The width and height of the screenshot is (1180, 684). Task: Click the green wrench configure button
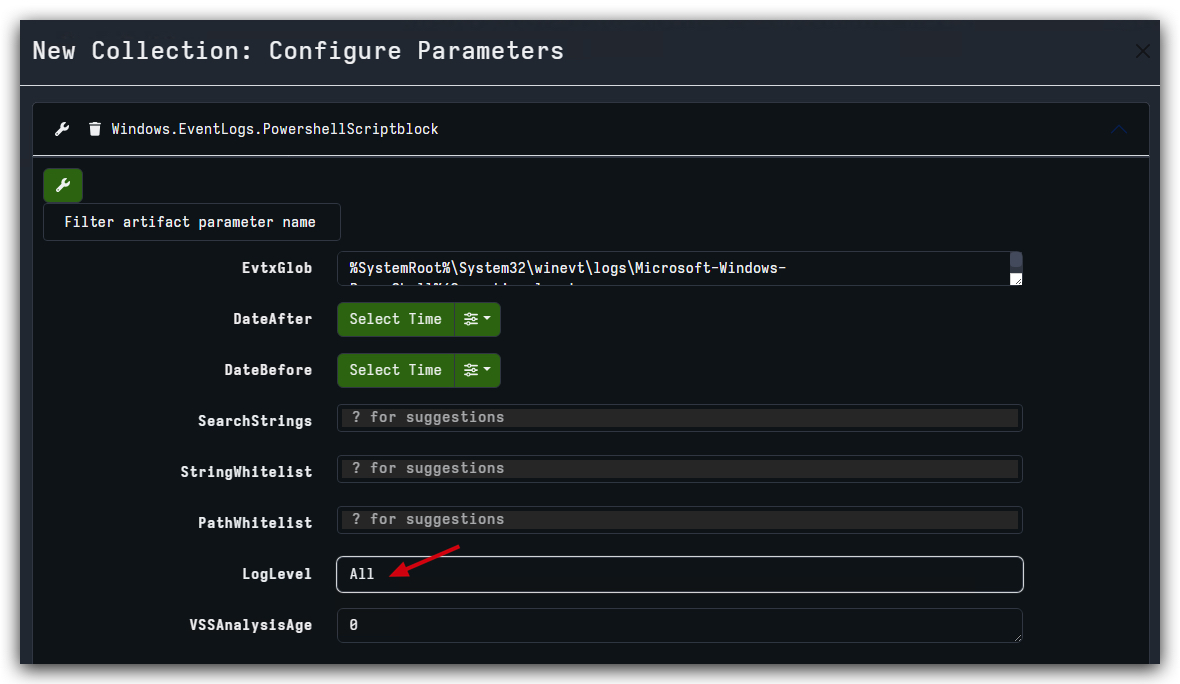coord(63,185)
